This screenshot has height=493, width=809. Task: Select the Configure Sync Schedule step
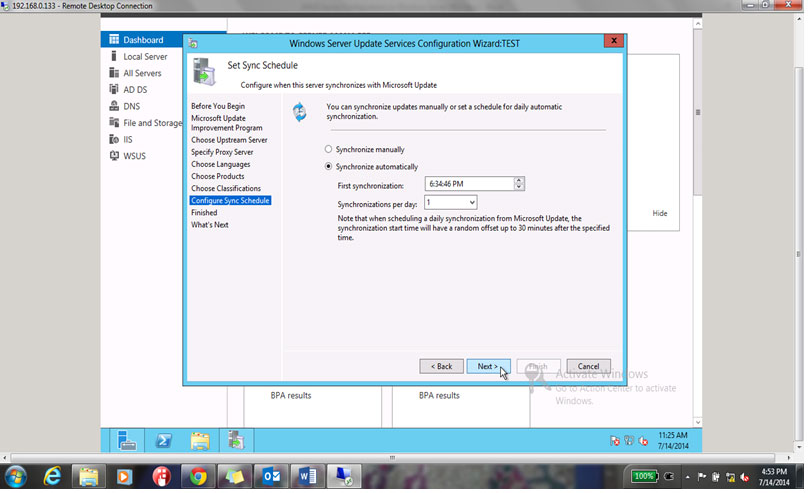coord(230,201)
